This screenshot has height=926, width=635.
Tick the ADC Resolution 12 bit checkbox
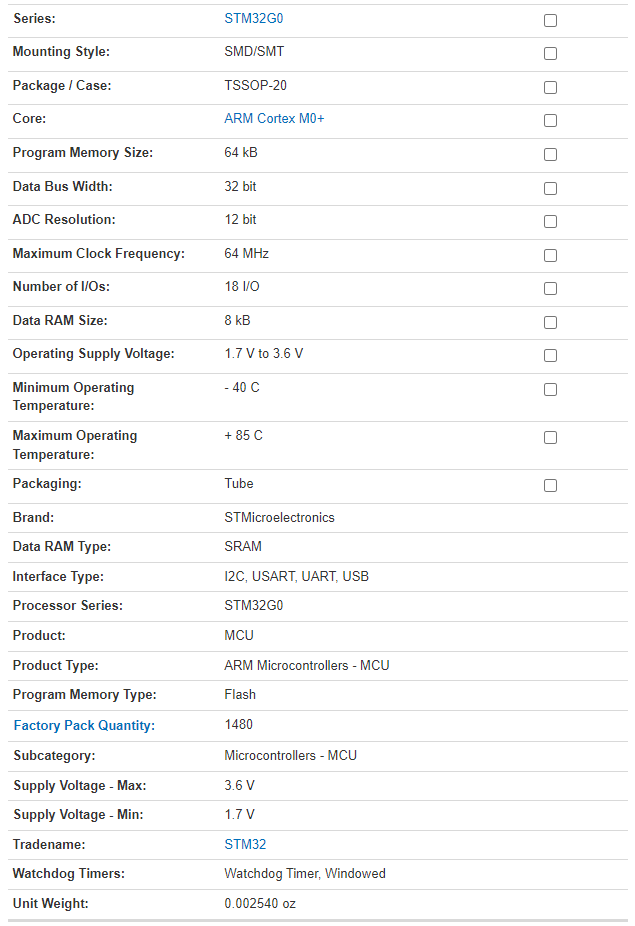pyautogui.click(x=550, y=221)
